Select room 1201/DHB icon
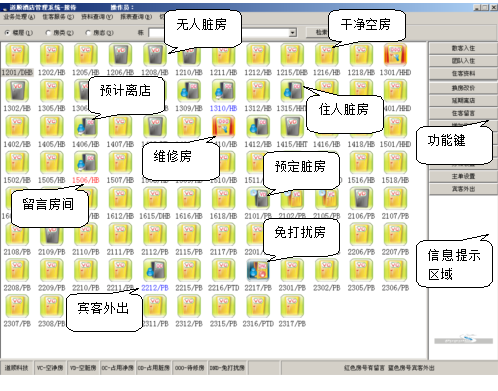The height and width of the screenshot is (391, 498). (x=17, y=55)
